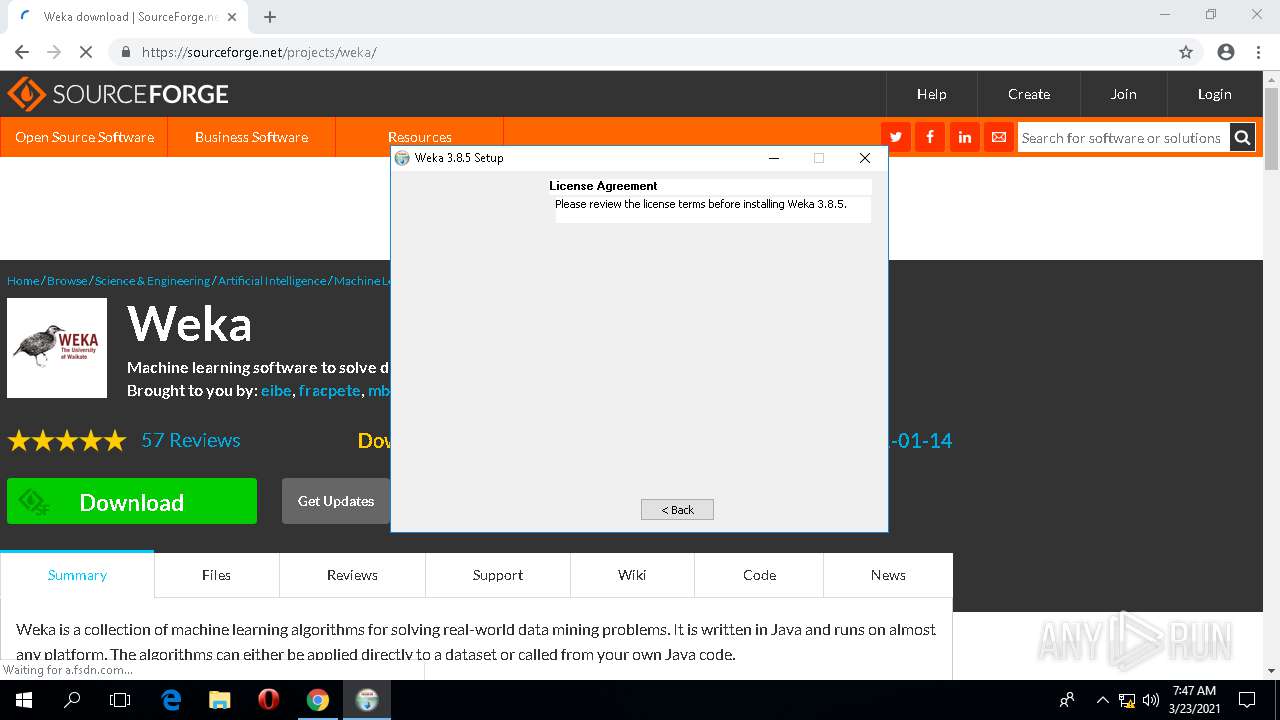Open Create in SourceForge header
The height and width of the screenshot is (720, 1280).
(1029, 94)
